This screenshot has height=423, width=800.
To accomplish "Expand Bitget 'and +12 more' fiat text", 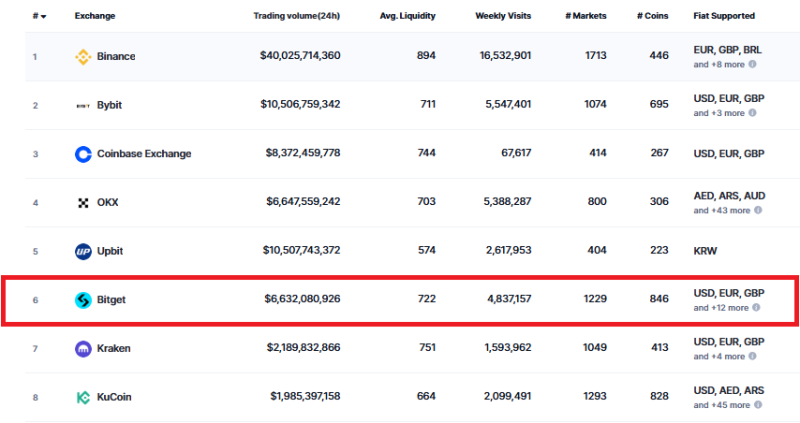I will click(x=721, y=308).
